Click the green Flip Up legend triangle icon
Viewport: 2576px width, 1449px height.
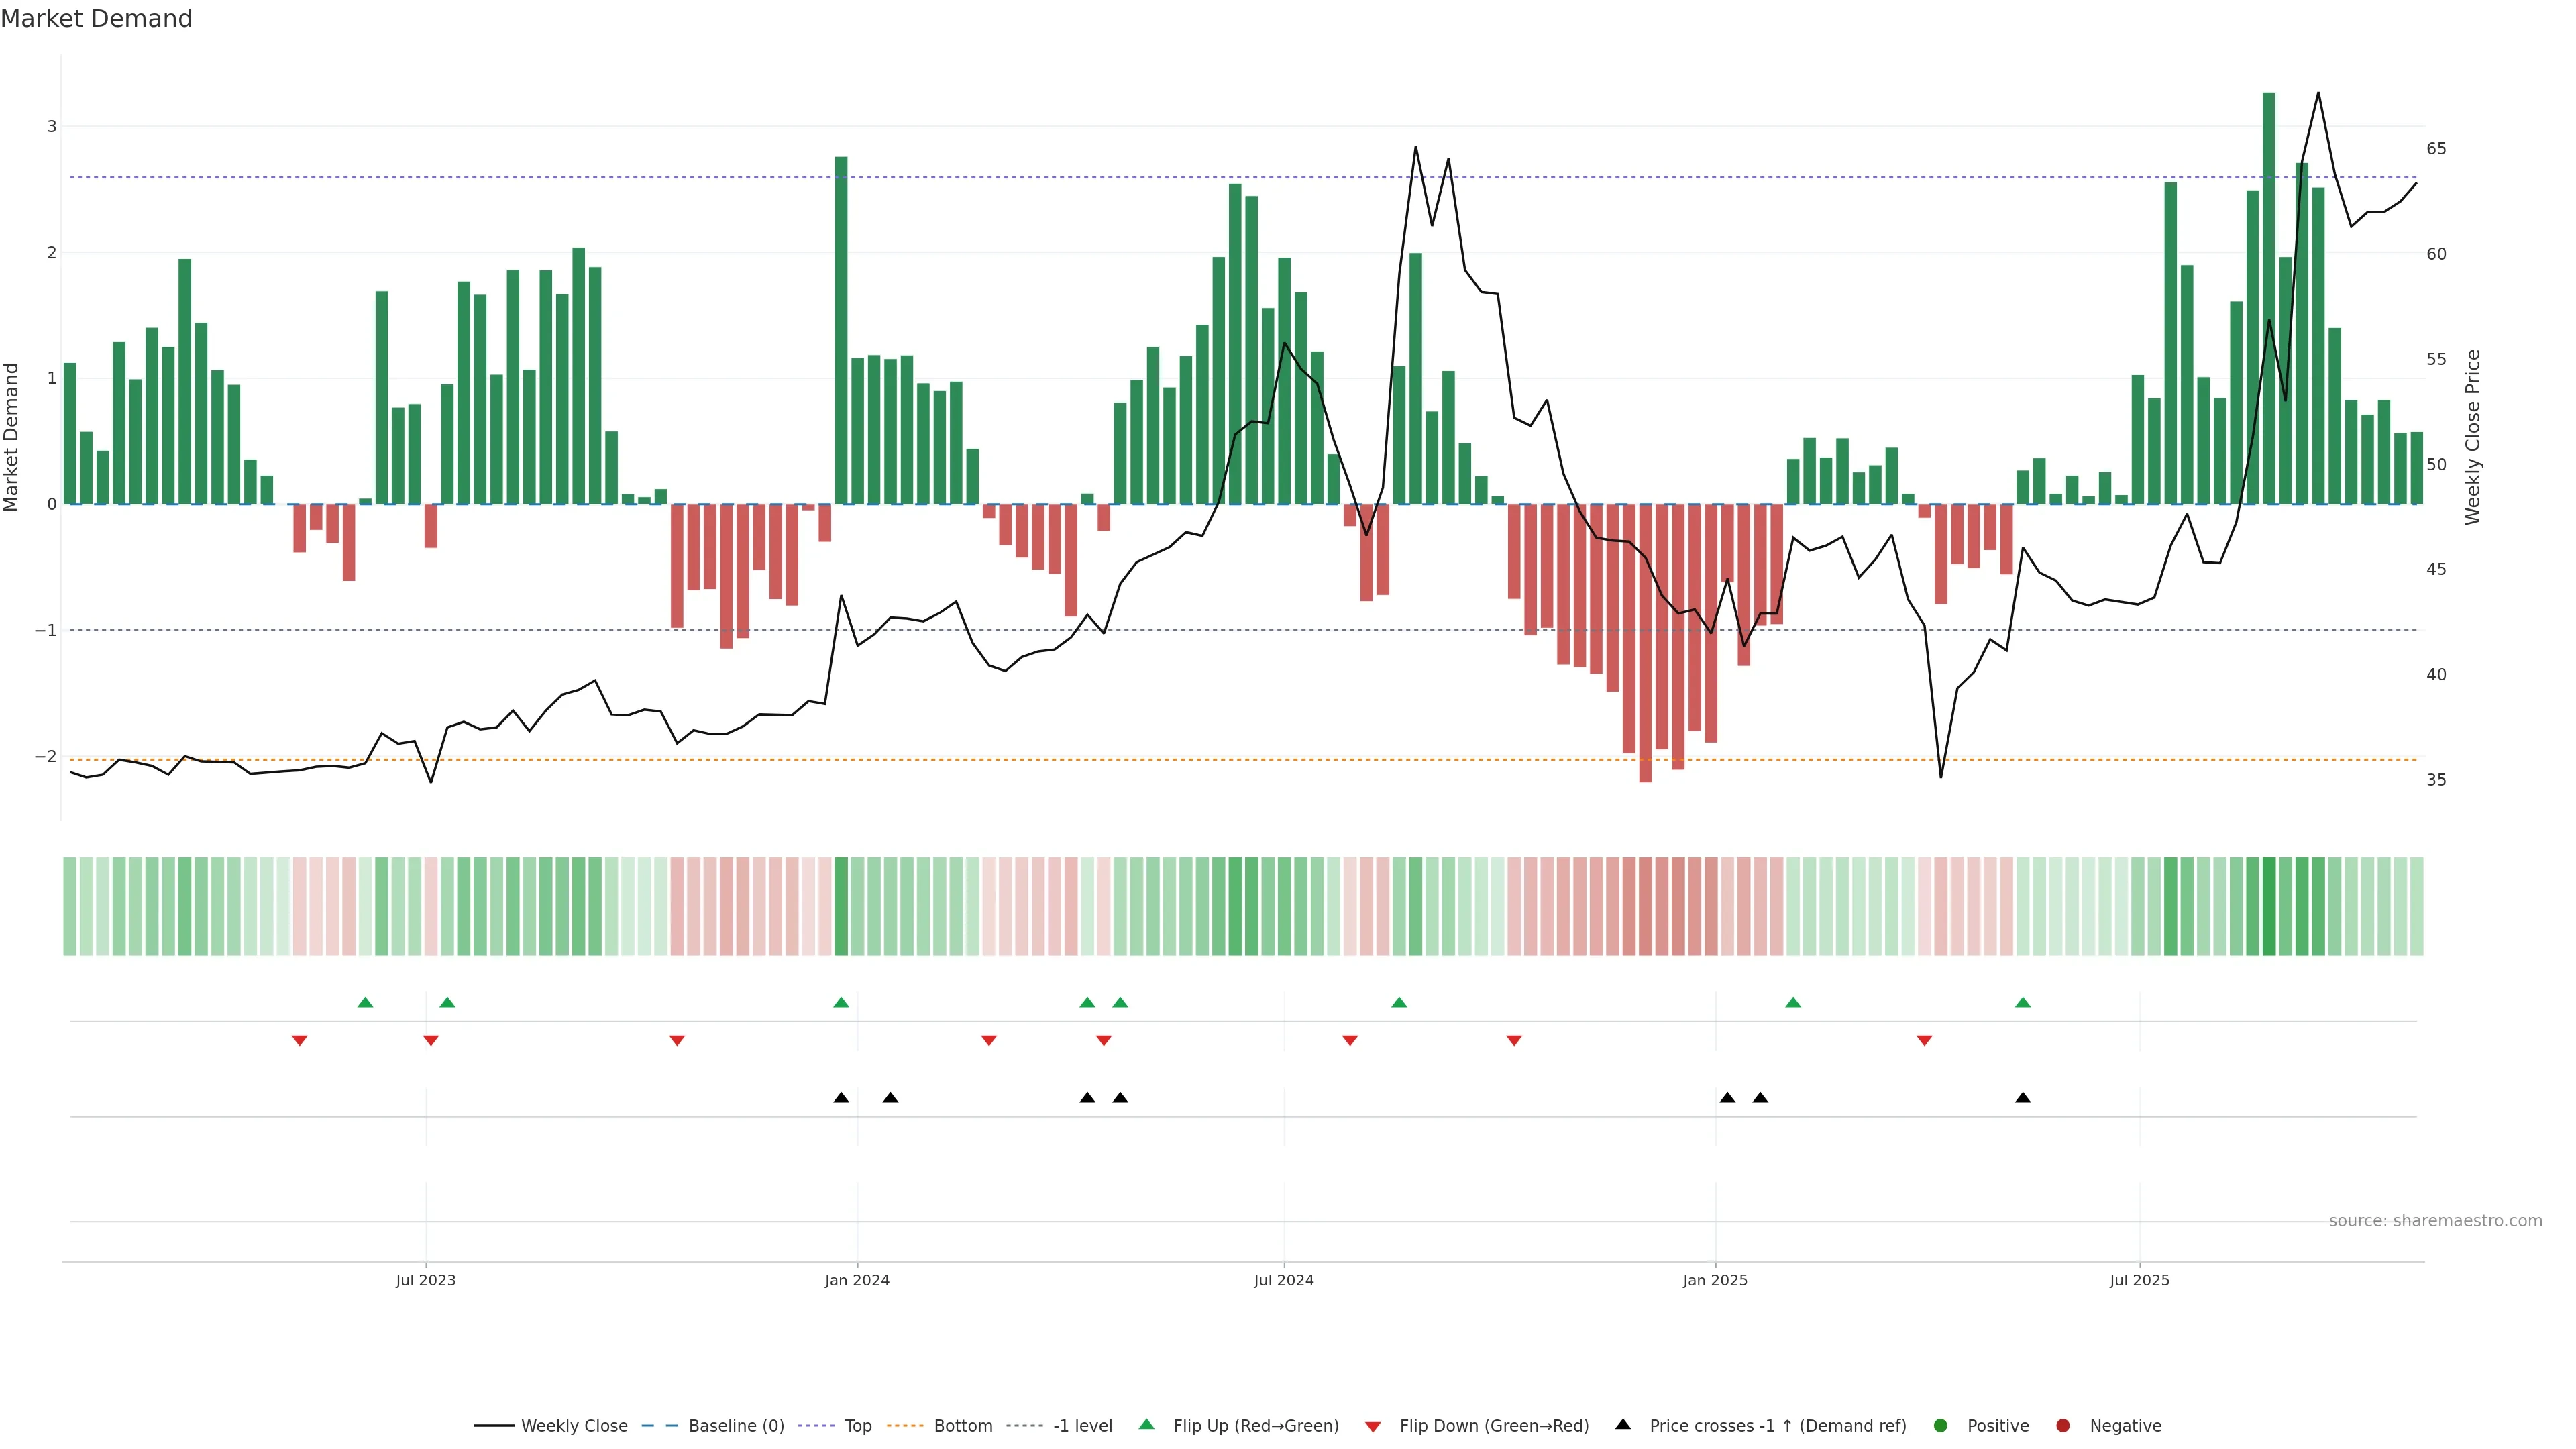click(x=1146, y=1424)
